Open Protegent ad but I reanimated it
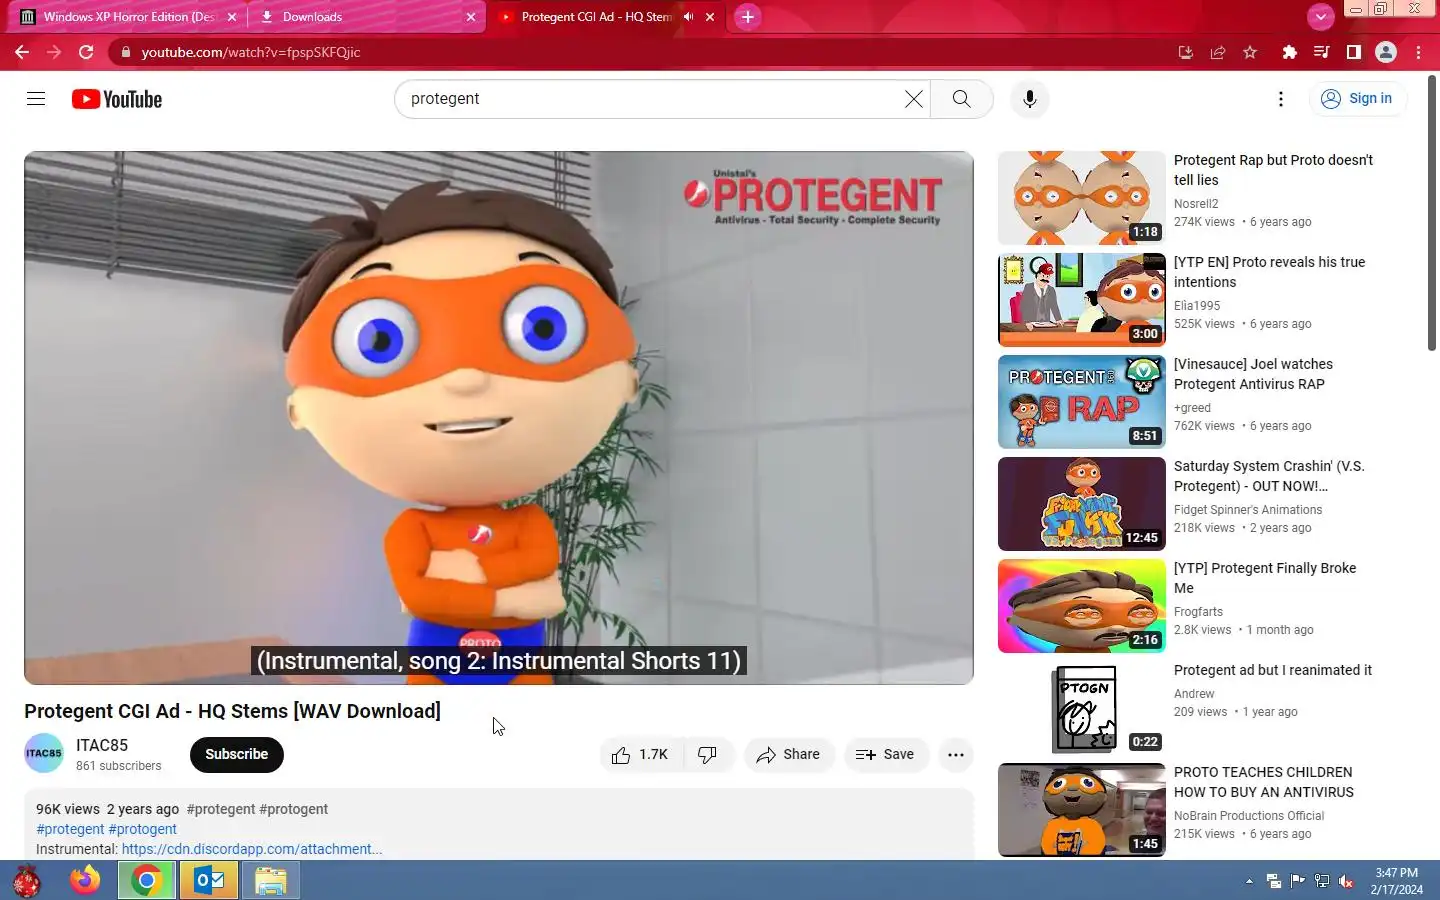Image resolution: width=1440 pixels, height=900 pixels. coord(1273,670)
